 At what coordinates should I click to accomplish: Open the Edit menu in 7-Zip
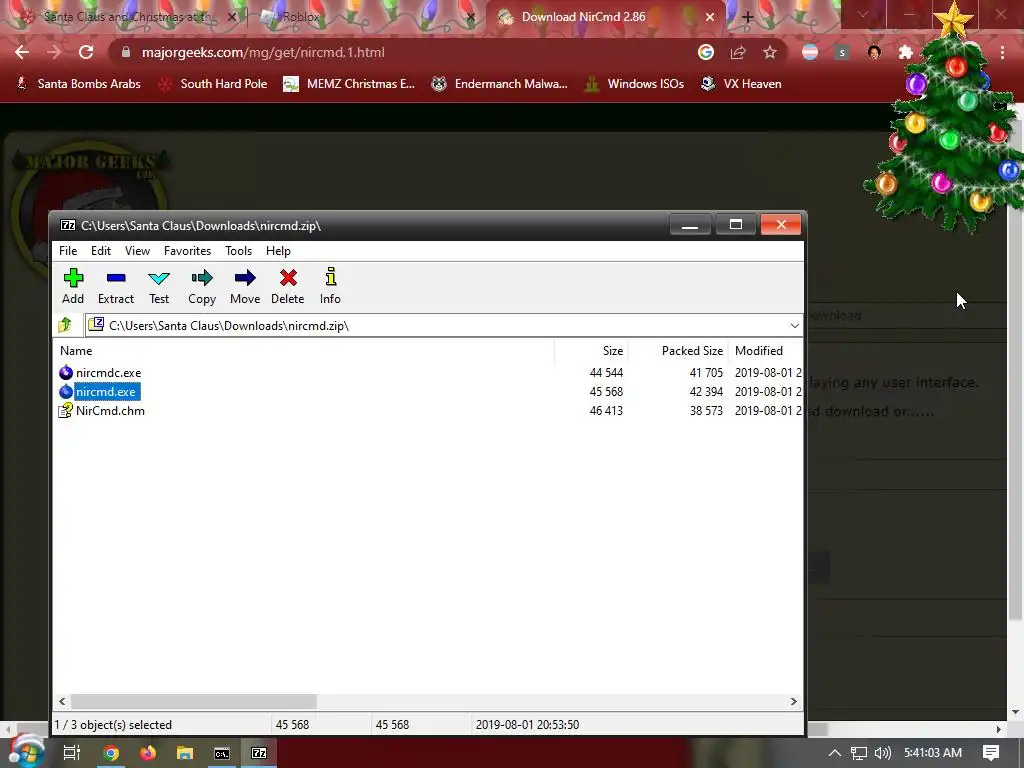tap(101, 251)
